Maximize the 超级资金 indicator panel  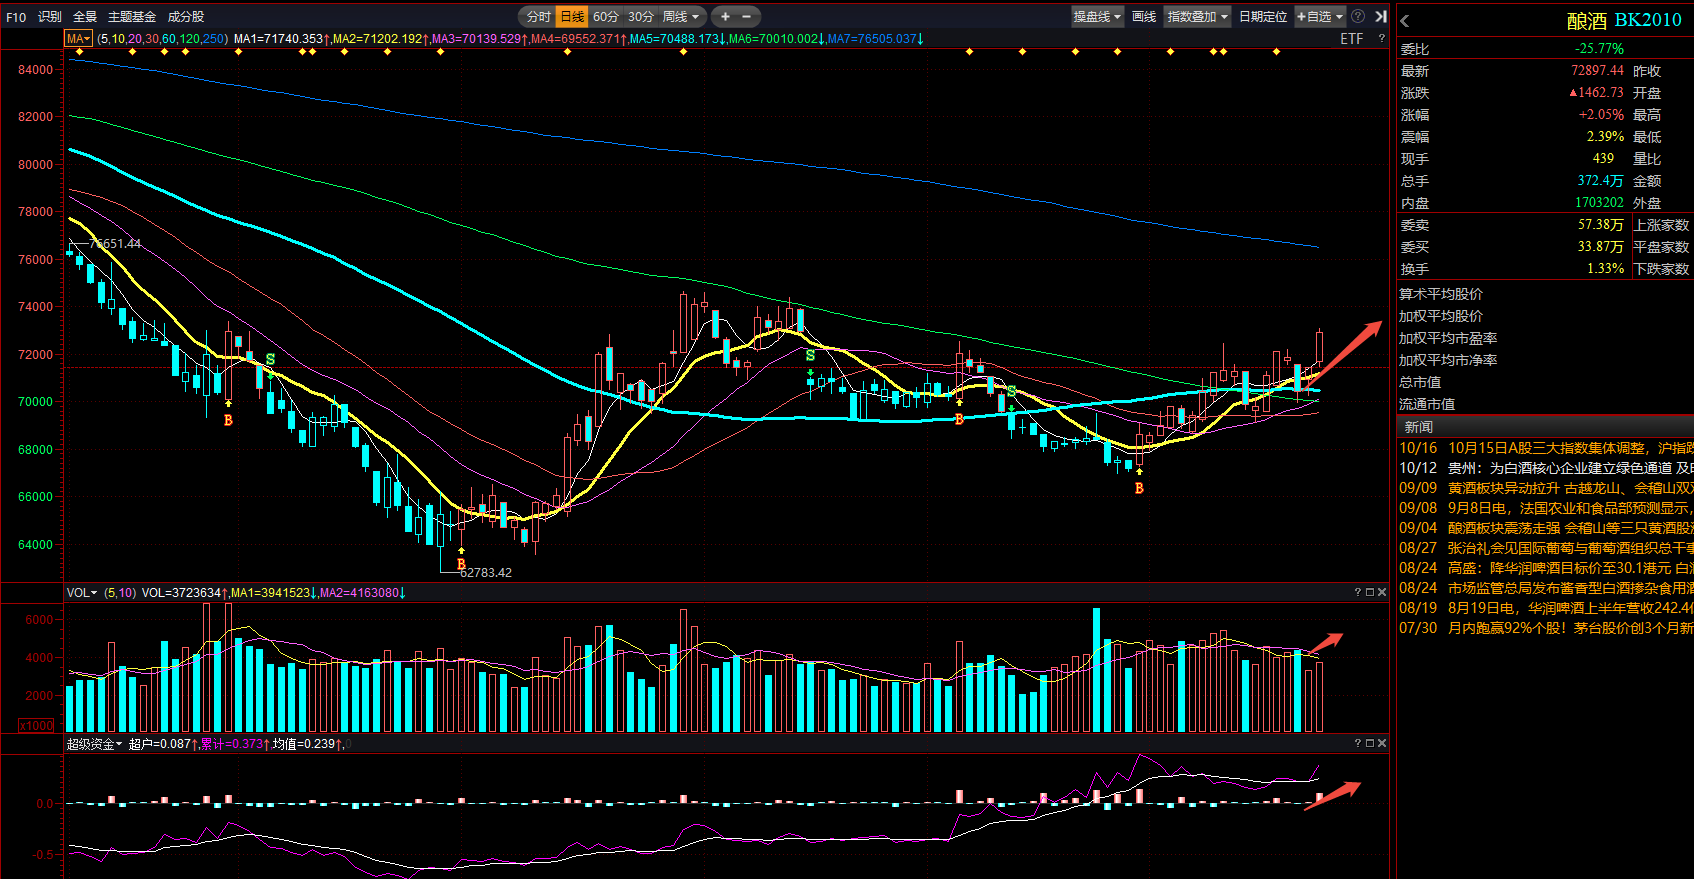pyautogui.click(x=1370, y=743)
